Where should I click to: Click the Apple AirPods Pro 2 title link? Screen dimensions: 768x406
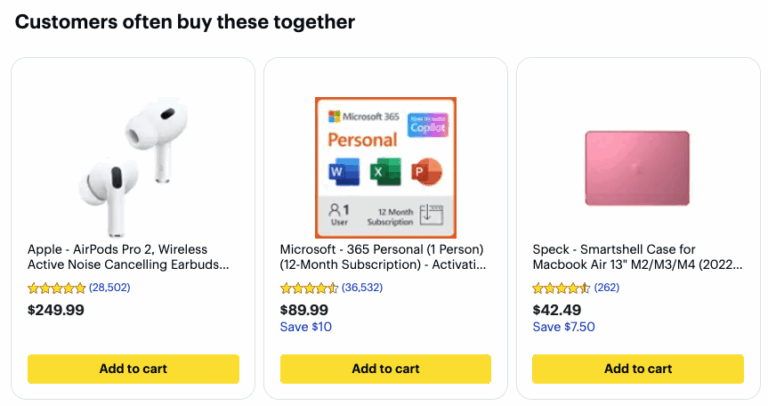[x=128, y=257]
